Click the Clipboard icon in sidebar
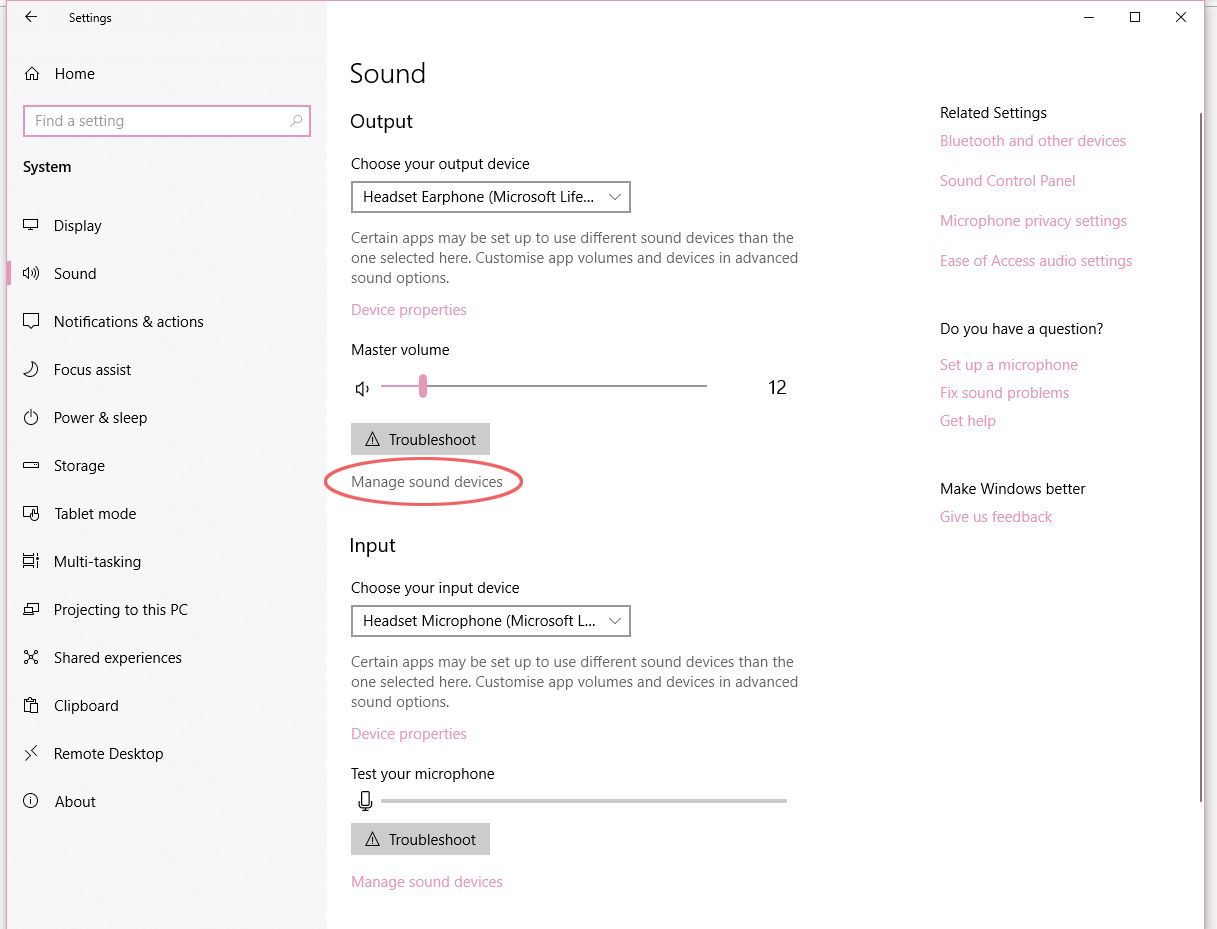This screenshot has height=929, width=1217. [x=32, y=706]
